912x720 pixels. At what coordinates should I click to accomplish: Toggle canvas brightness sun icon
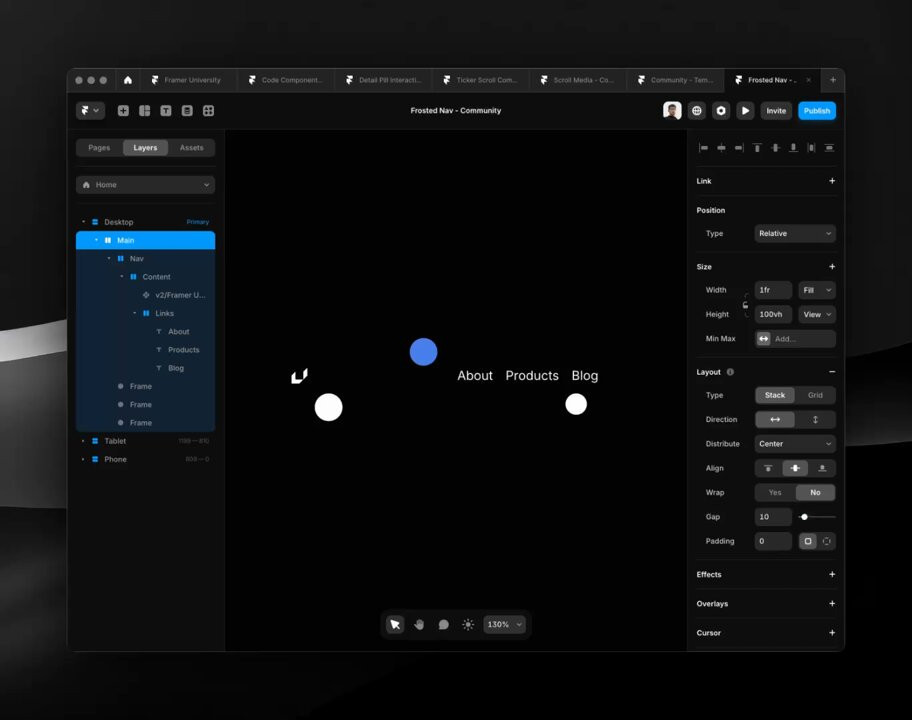click(468, 624)
